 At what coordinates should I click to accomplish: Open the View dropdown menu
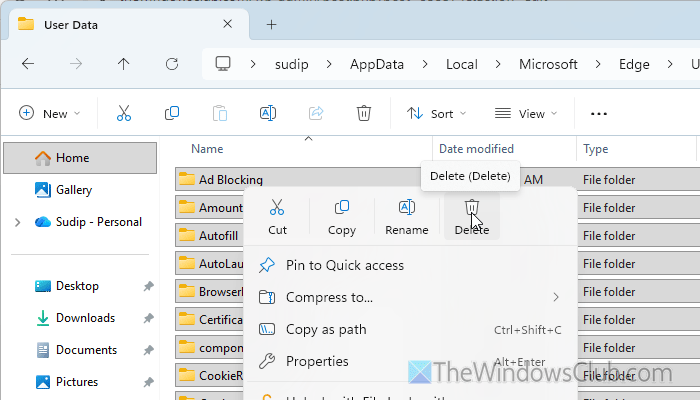[x=526, y=113]
